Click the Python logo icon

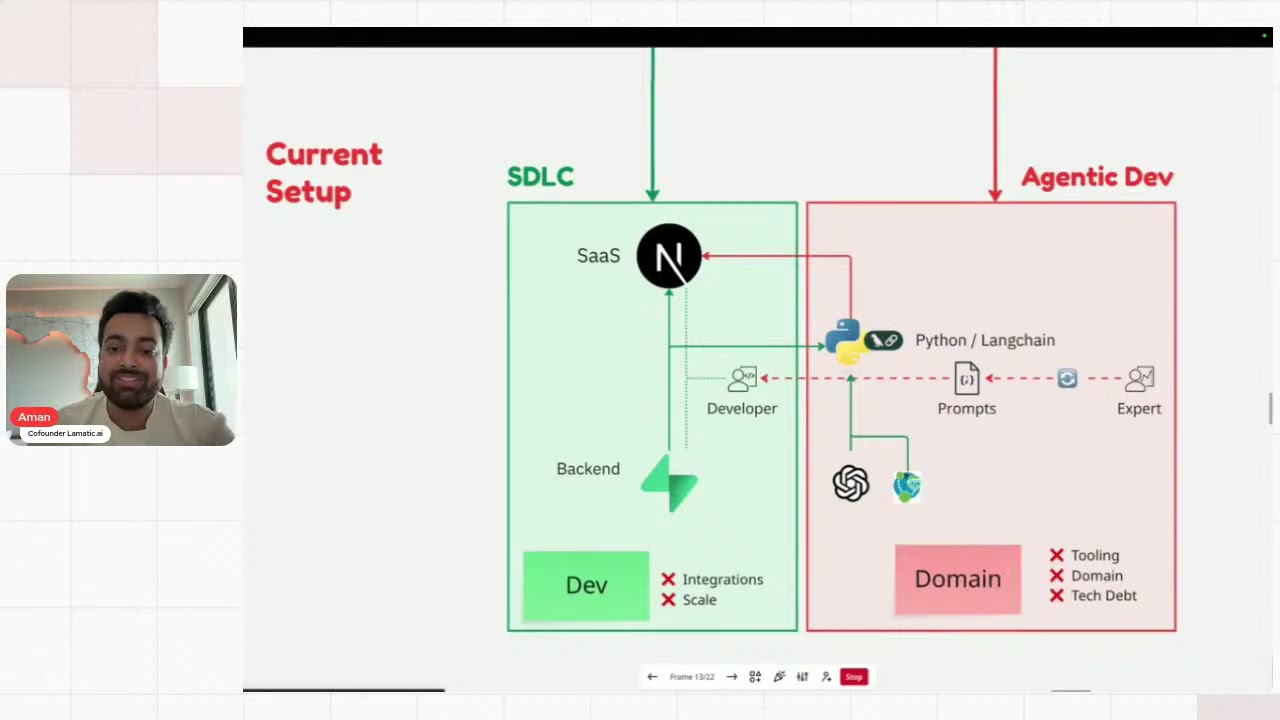pos(845,341)
